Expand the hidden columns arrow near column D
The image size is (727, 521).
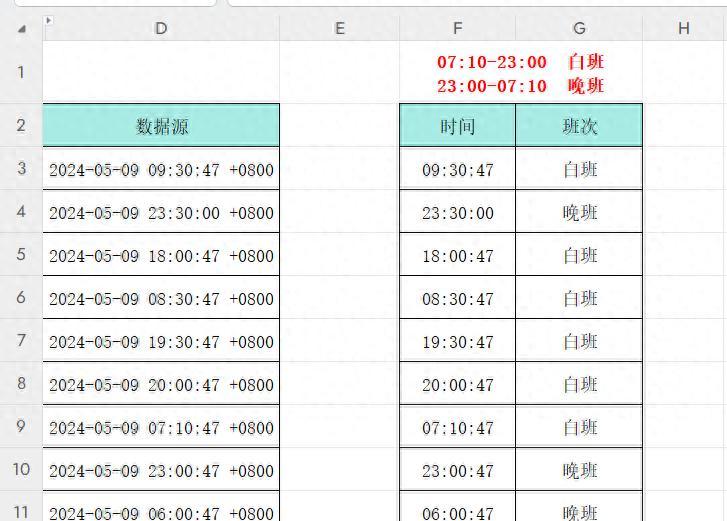pos(48,20)
